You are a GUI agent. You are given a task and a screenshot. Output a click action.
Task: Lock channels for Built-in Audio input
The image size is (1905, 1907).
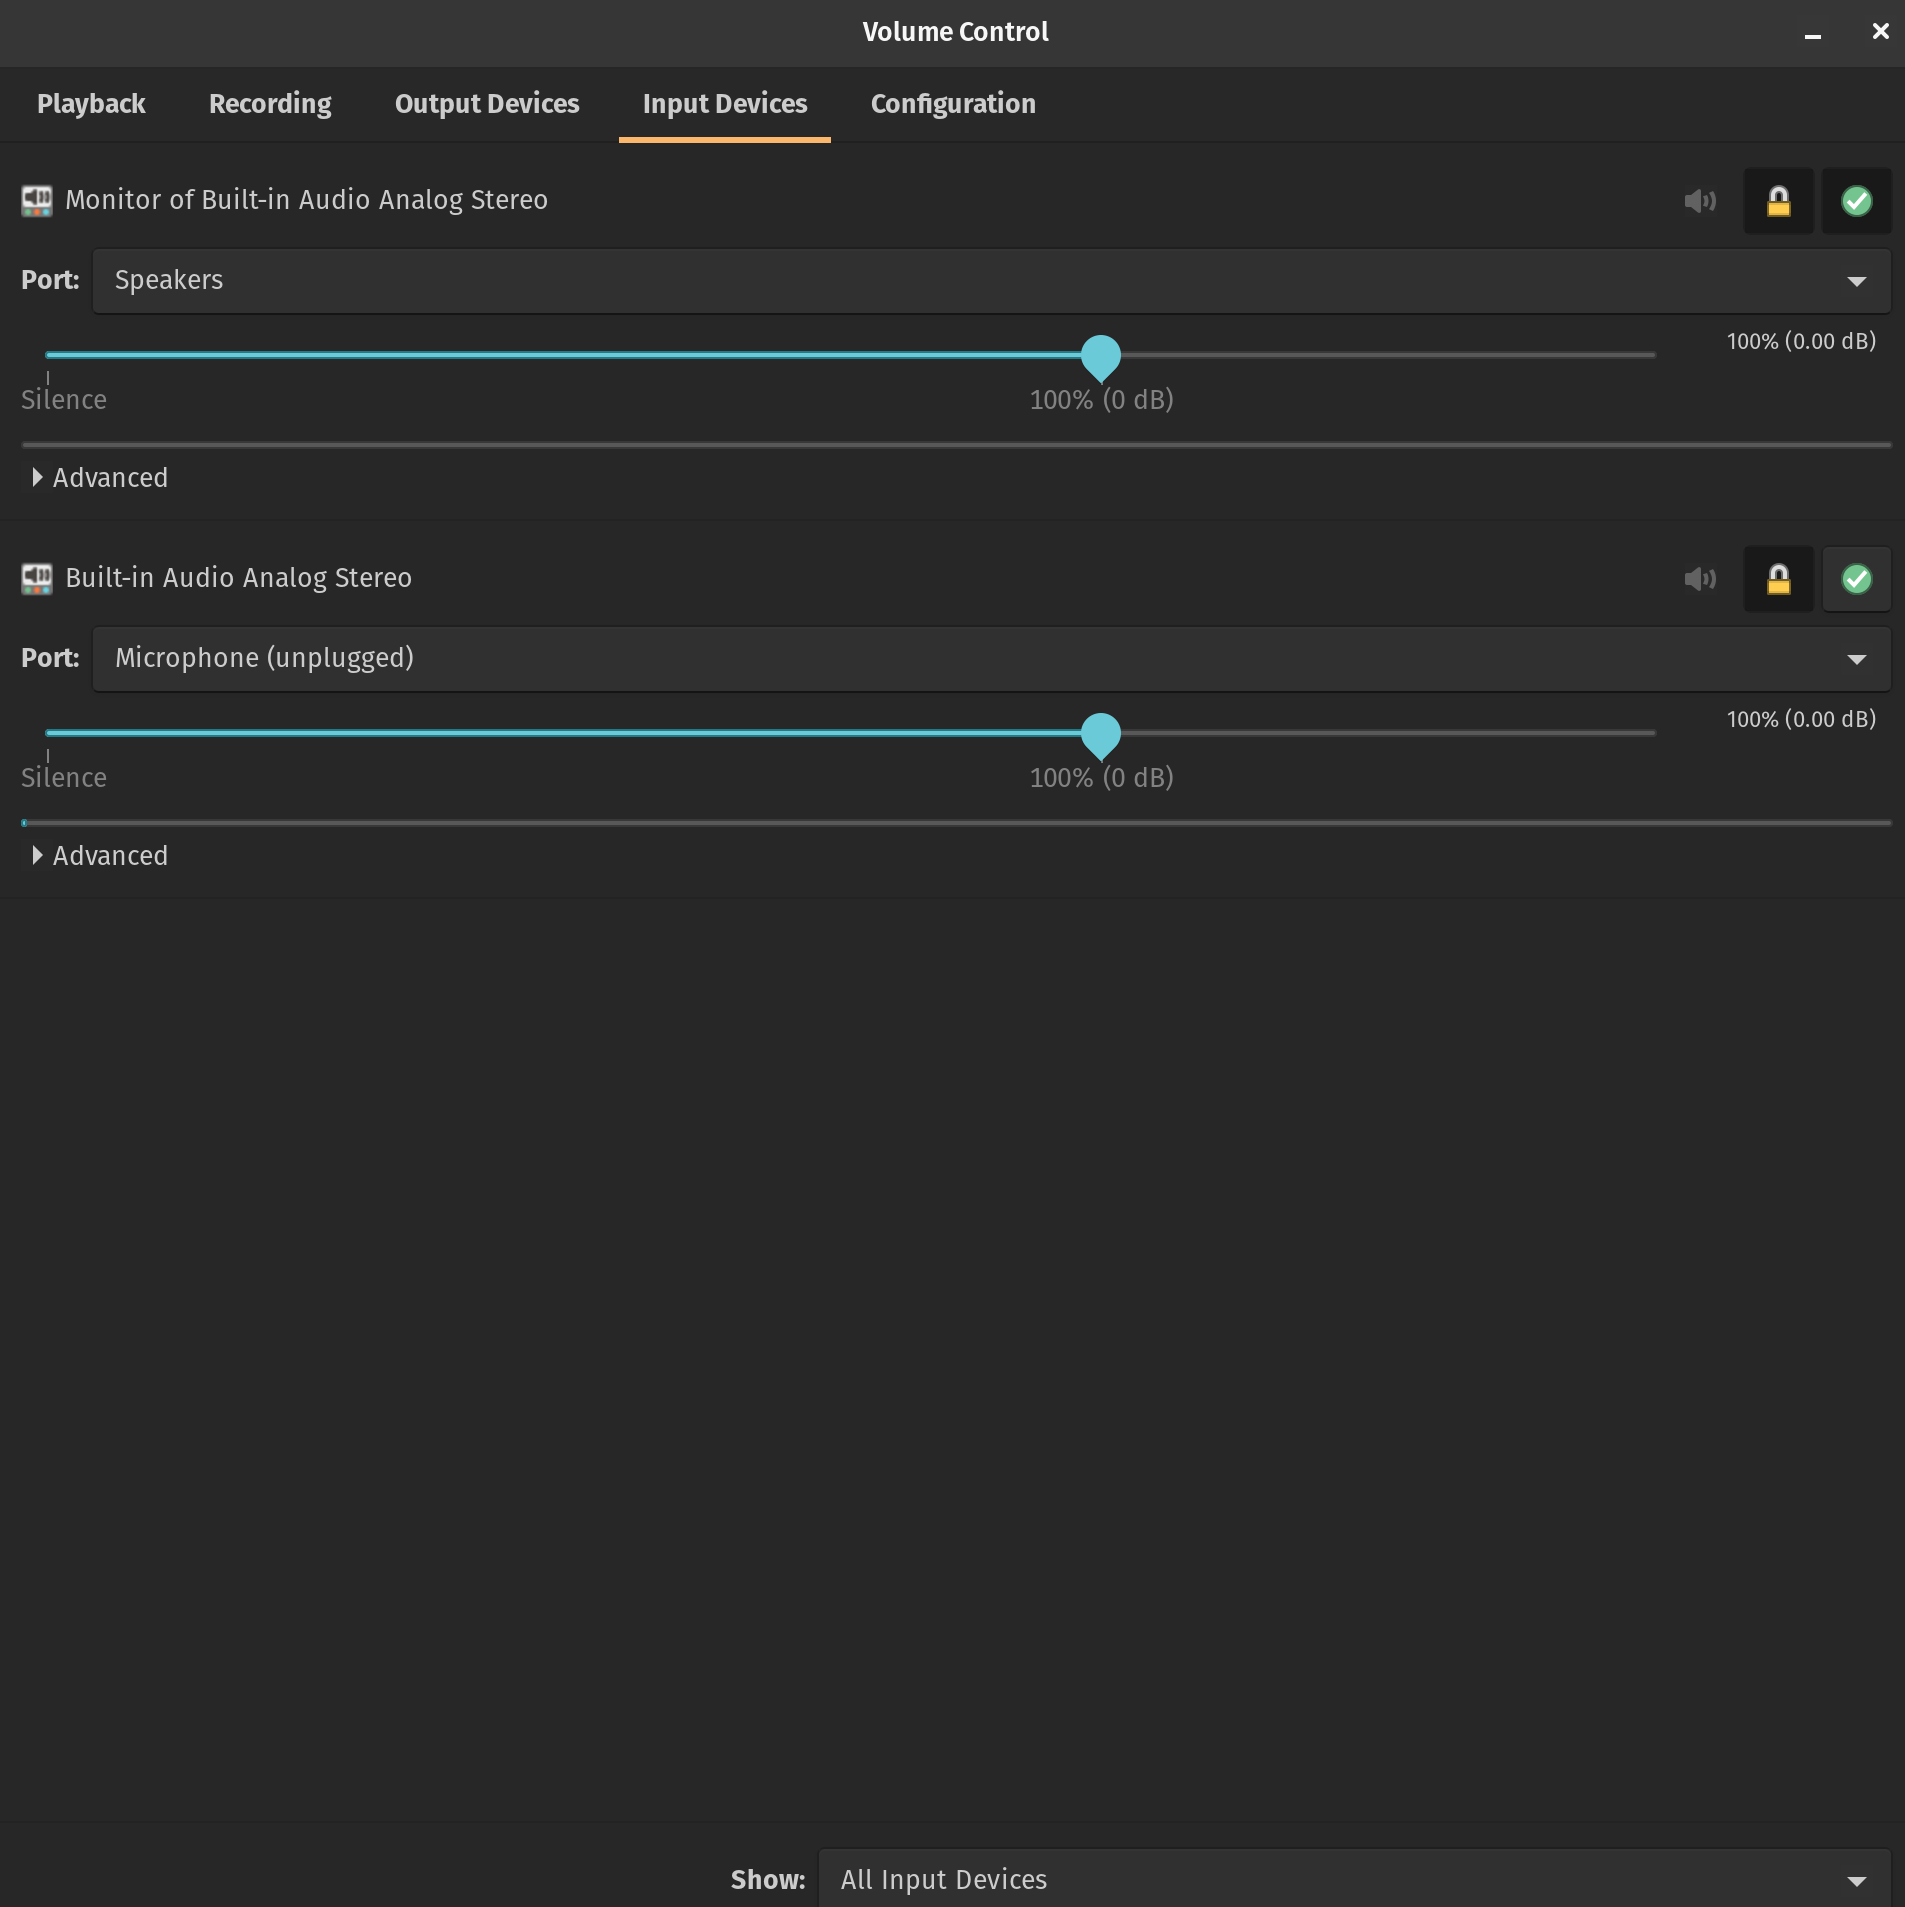pyautogui.click(x=1779, y=579)
